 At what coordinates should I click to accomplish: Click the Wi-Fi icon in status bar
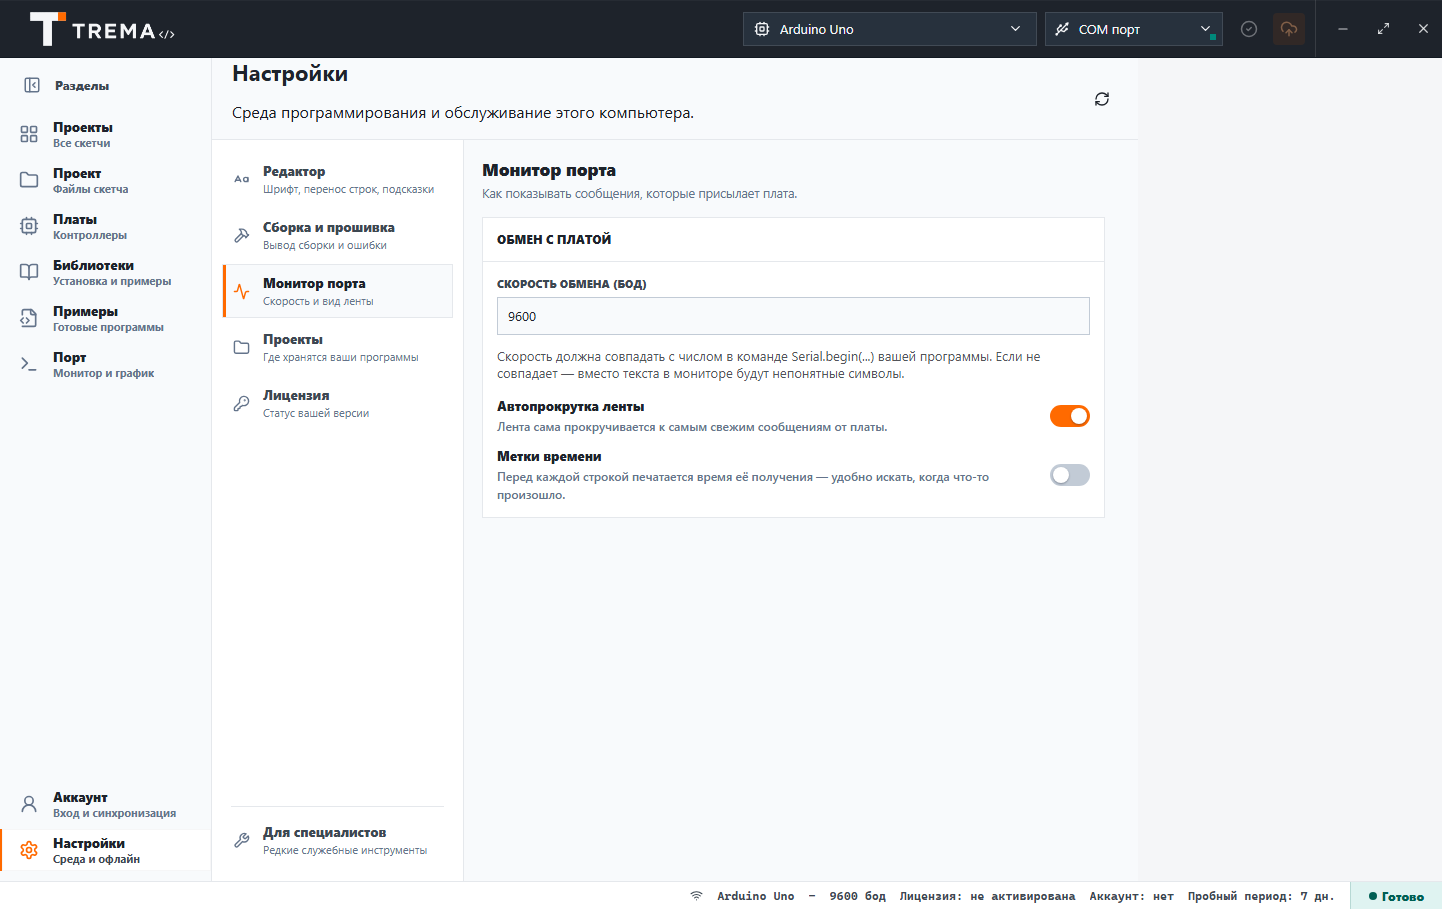point(696,896)
